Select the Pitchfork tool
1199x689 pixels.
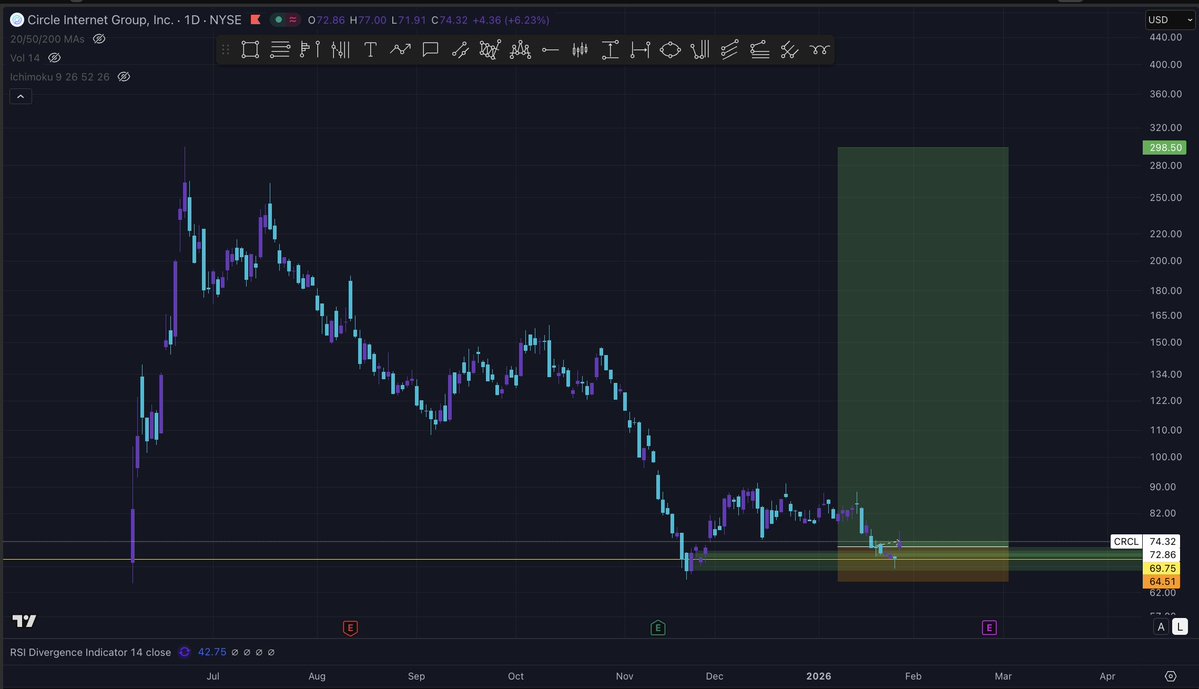789,50
